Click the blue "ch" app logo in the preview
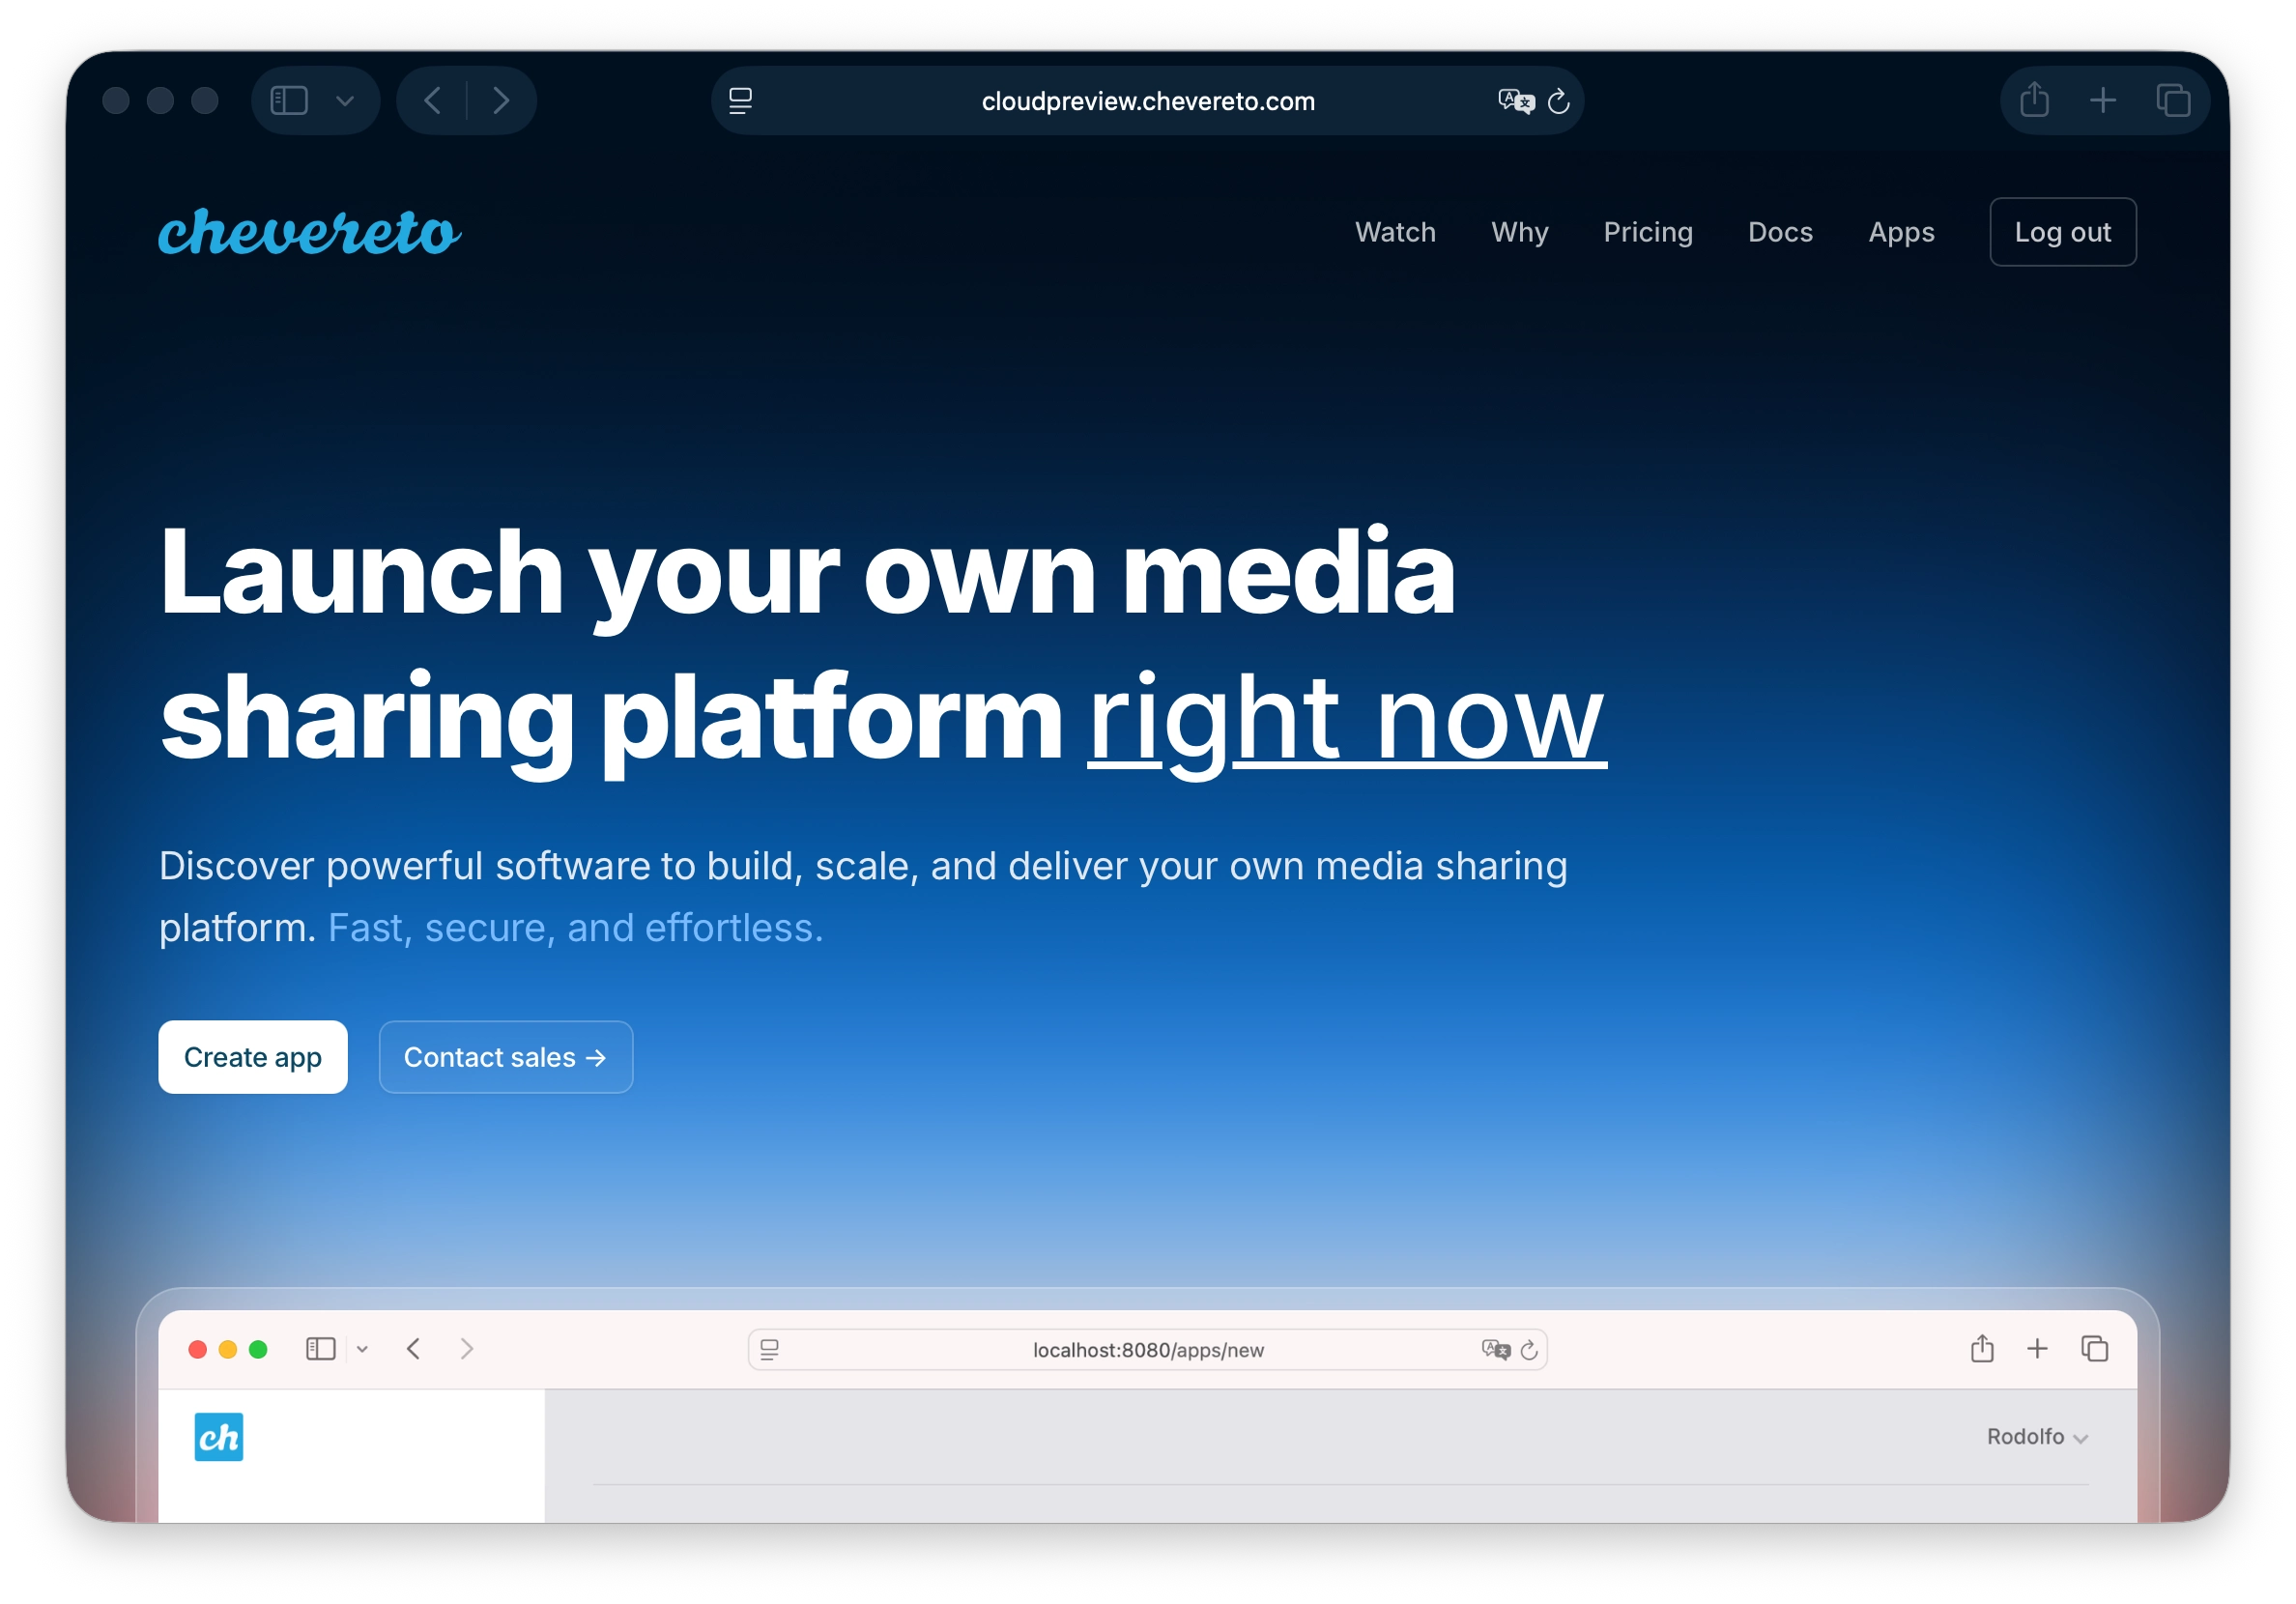The height and width of the screenshot is (1604, 2296). coord(219,1437)
